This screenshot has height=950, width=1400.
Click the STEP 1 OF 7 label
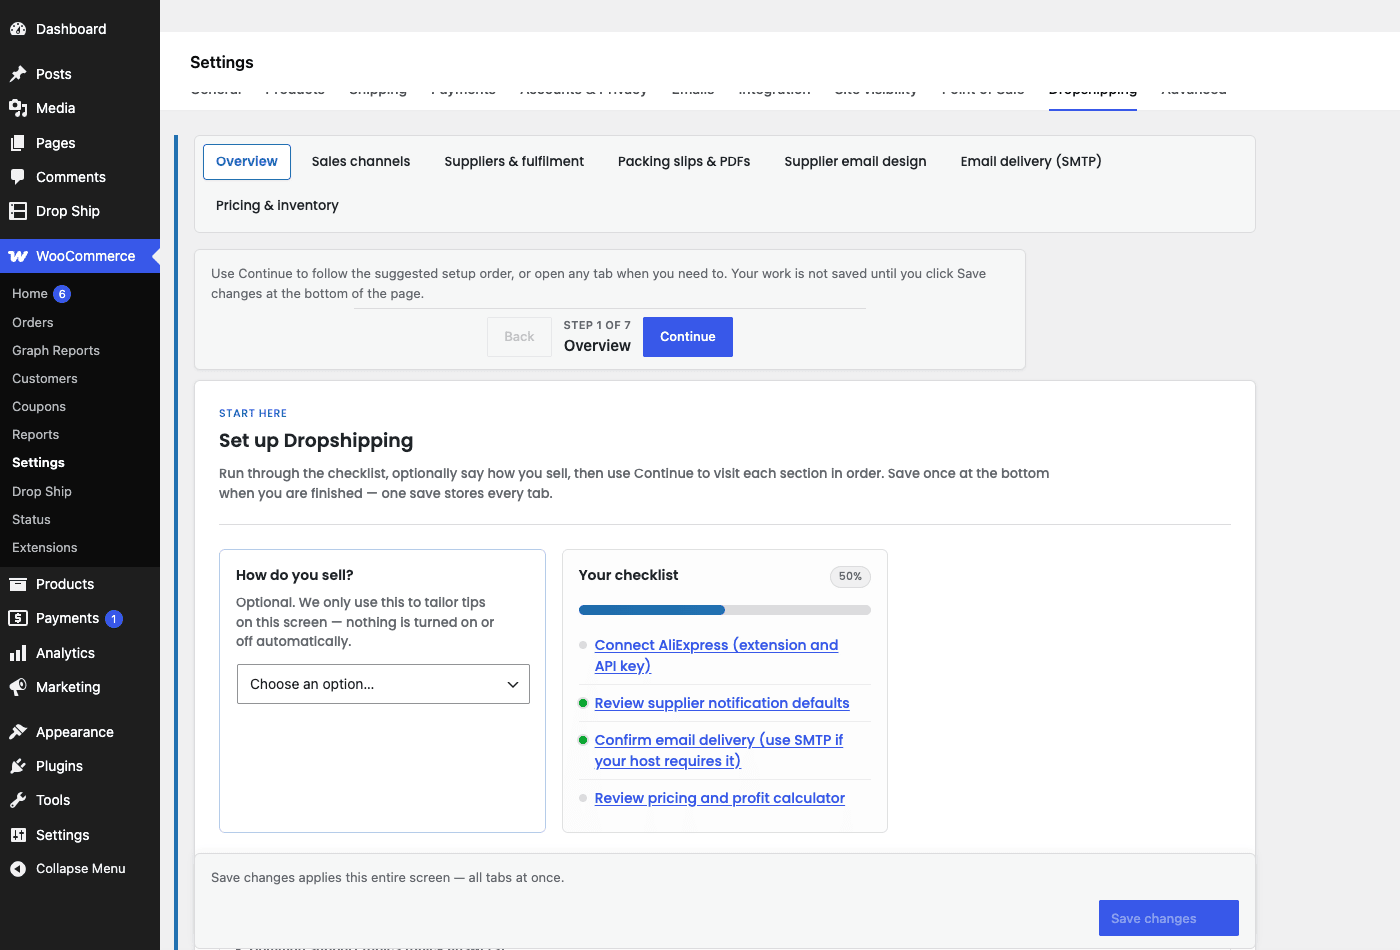point(597,325)
